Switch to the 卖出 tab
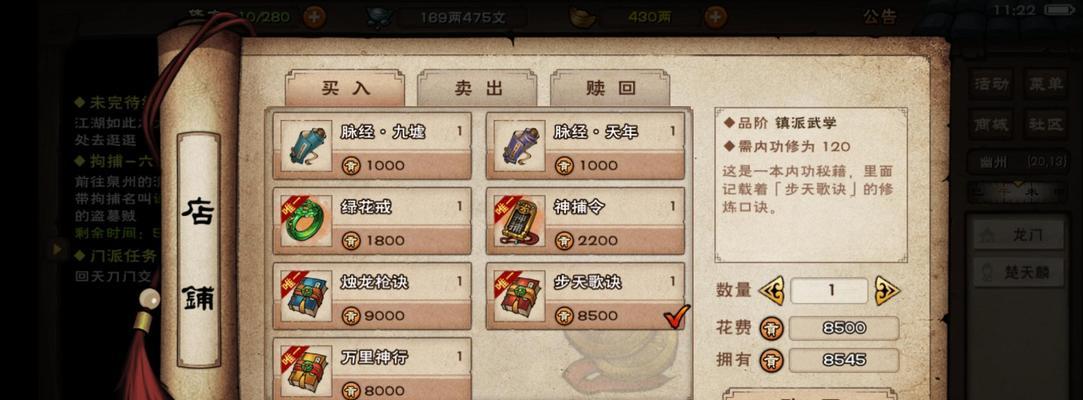 (x=478, y=88)
